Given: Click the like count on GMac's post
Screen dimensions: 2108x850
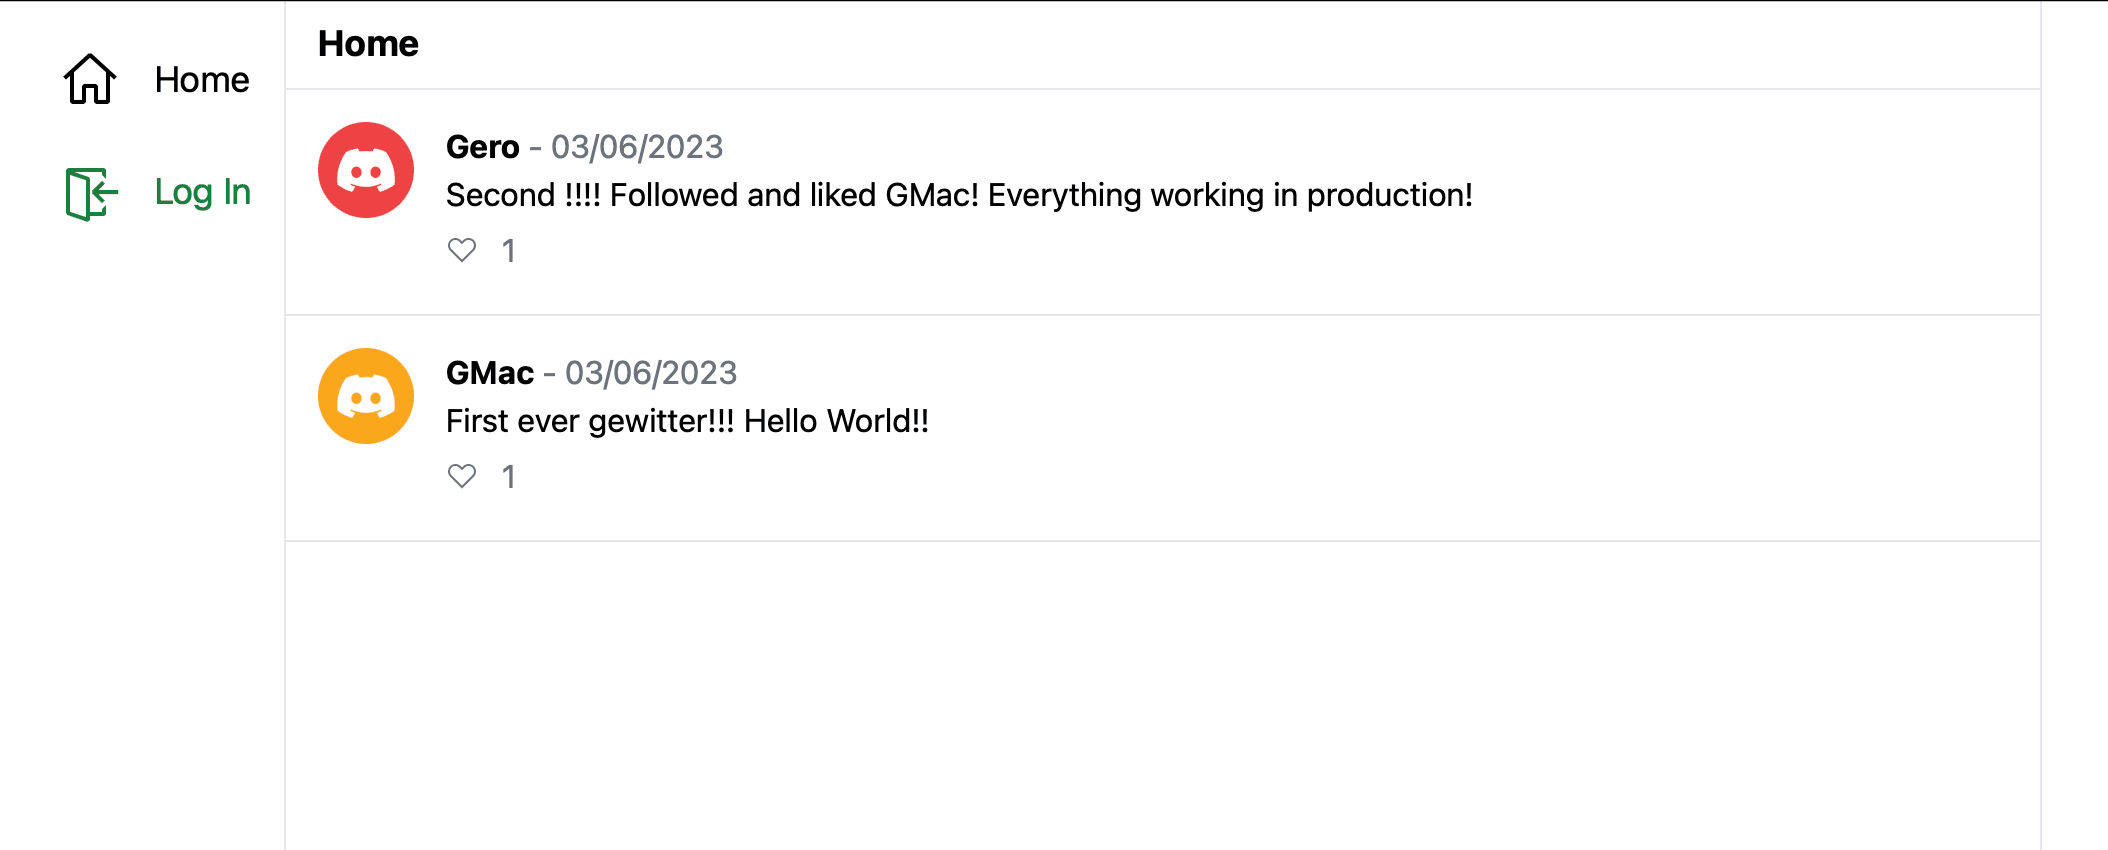Looking at the screenshot, I should pos(509,477).
